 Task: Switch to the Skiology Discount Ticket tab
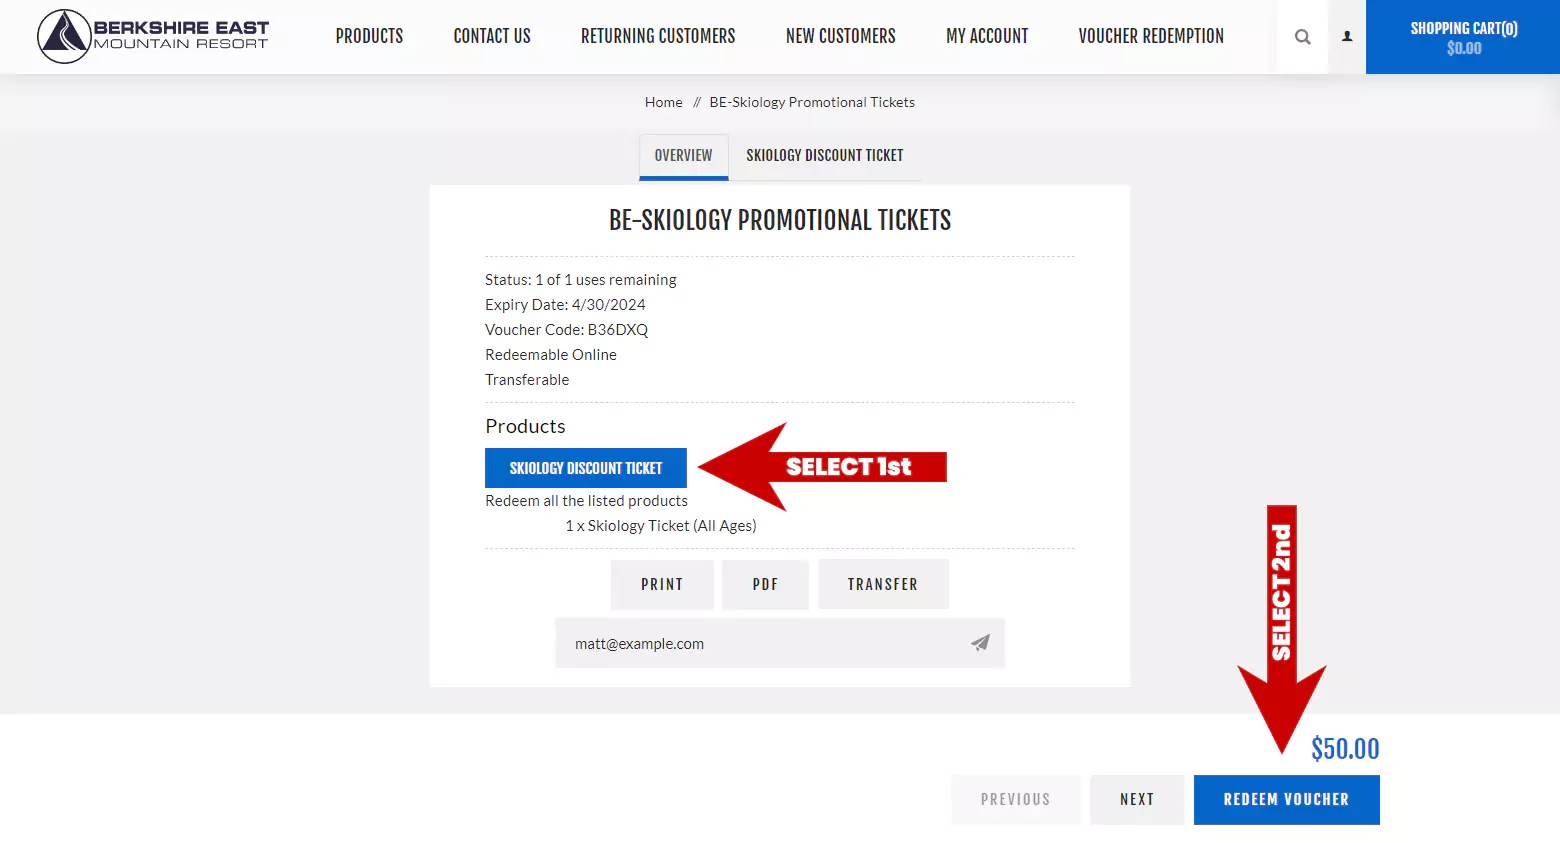pos(825,156)
